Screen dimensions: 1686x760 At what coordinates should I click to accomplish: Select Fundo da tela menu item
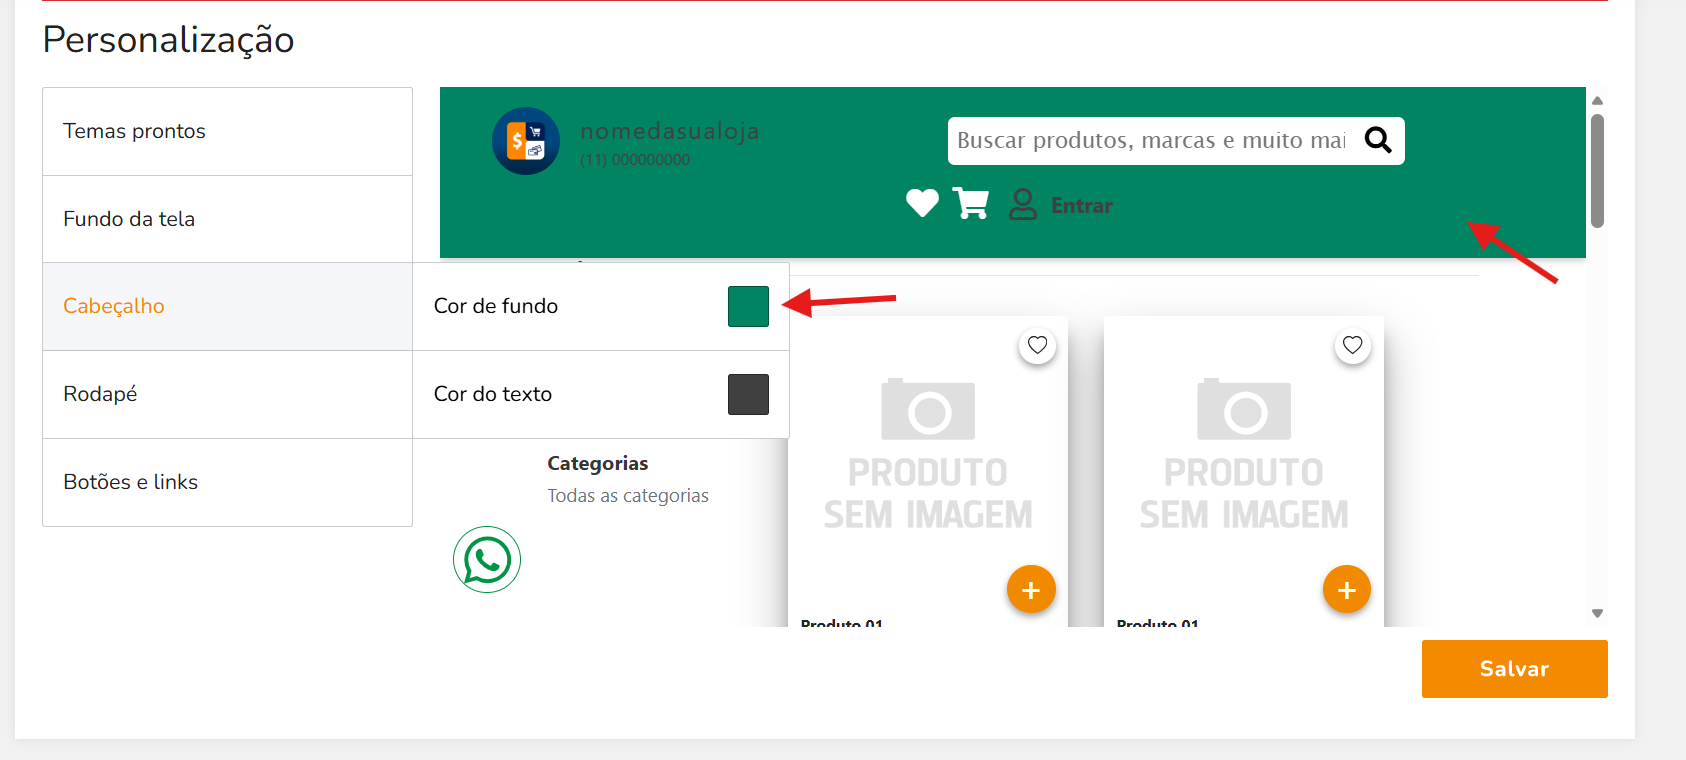pyautogui.click(x=227, y=219)
